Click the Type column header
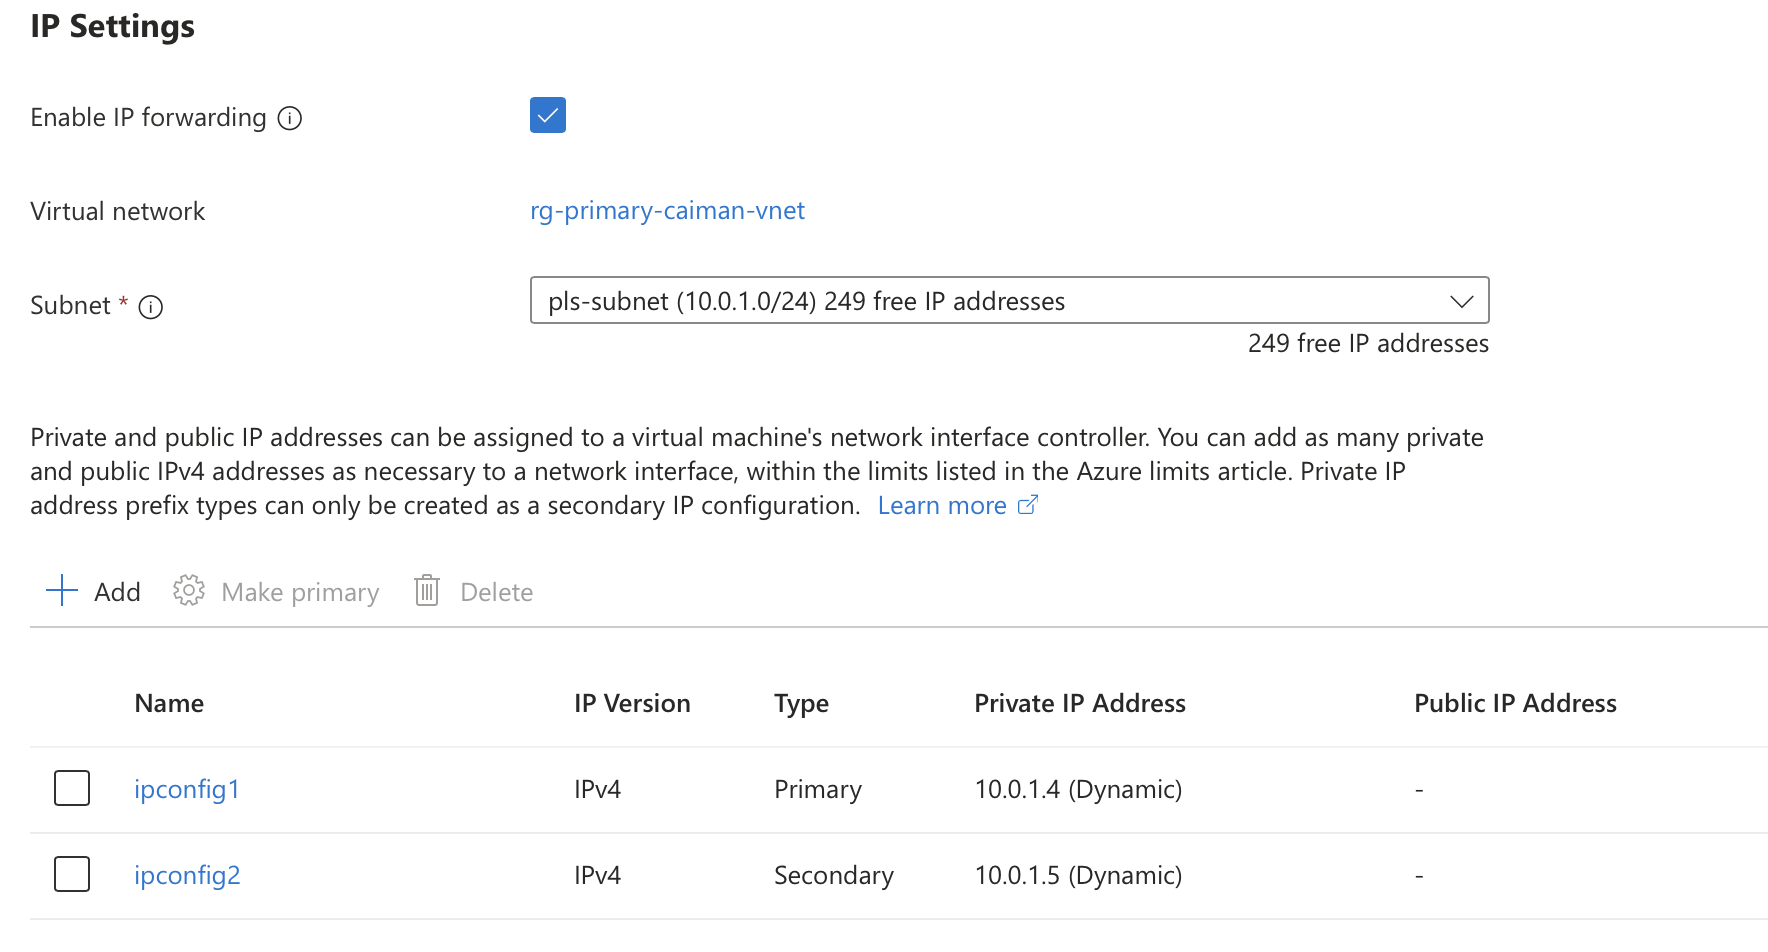1768x952 pixels. pyautogui.click(x=801, y=703)
